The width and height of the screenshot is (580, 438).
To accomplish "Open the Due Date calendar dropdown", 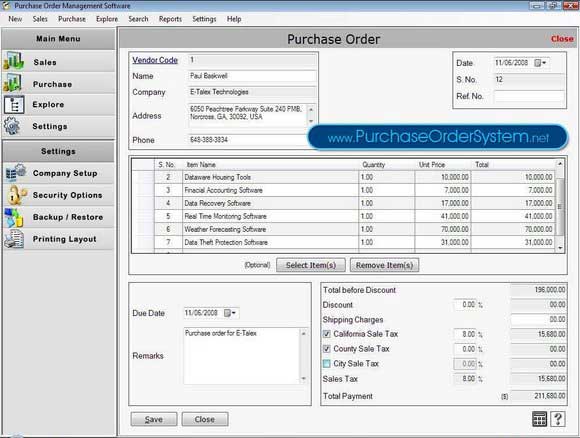I will click(230, 313).
